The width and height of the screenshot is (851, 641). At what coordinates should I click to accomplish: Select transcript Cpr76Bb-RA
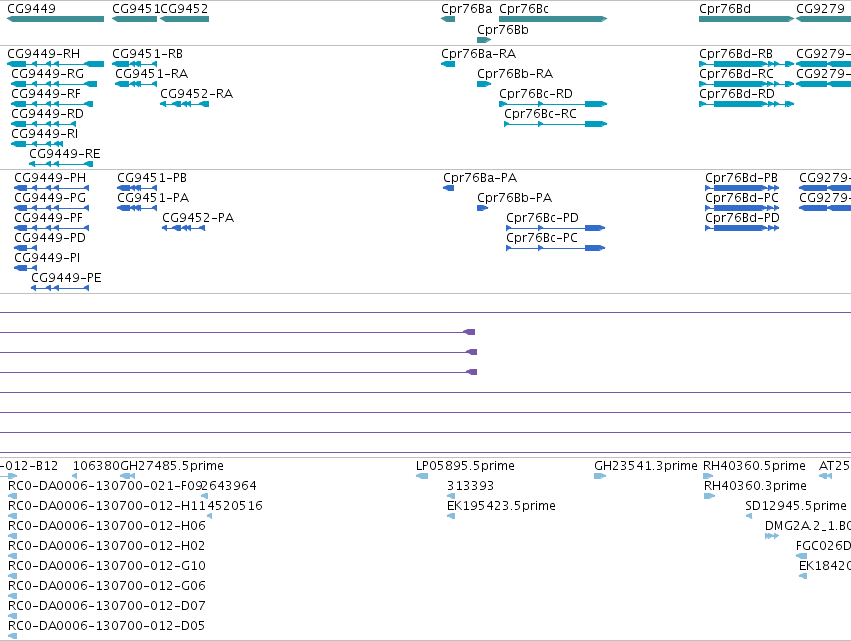tap(515, 74)
